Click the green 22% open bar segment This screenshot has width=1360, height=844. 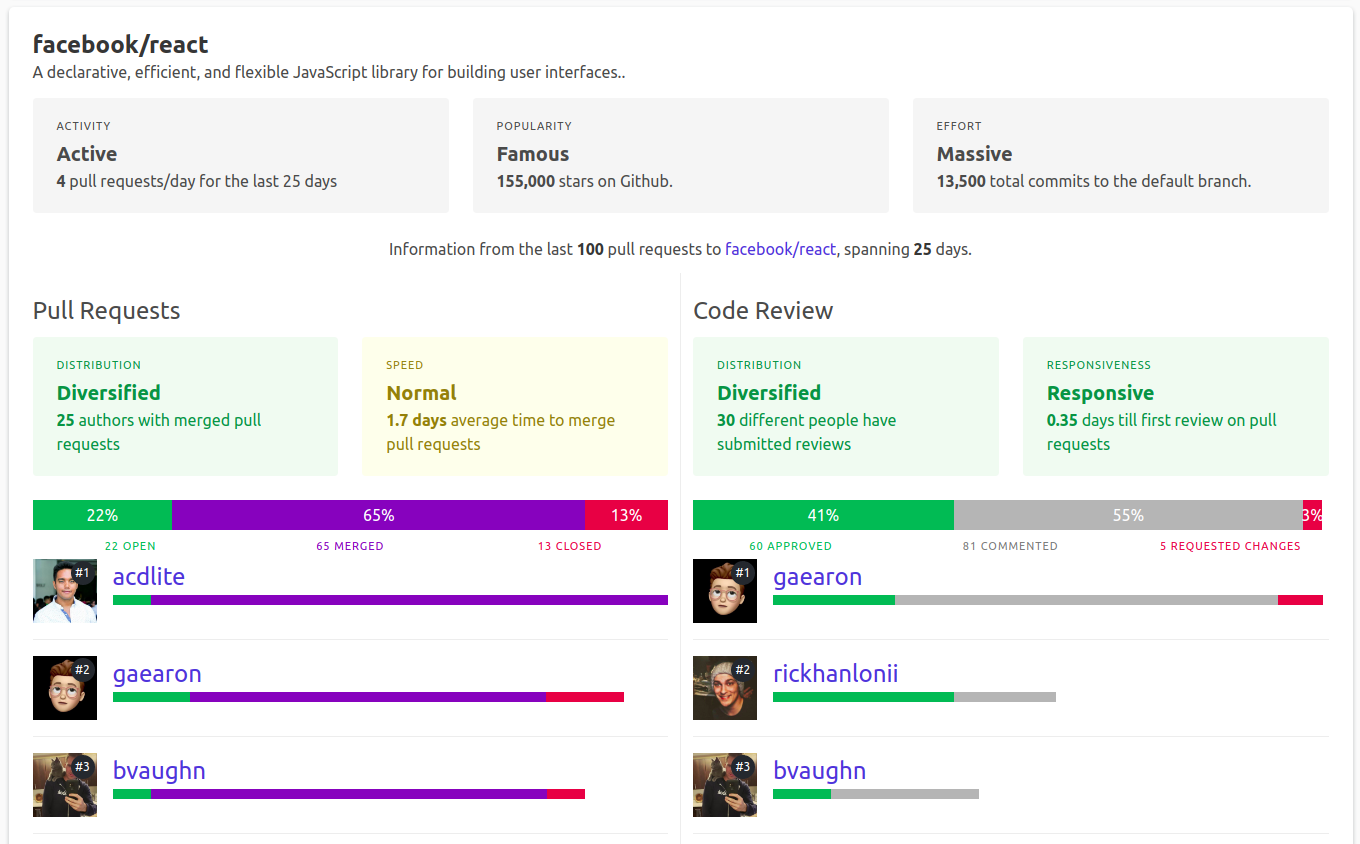[x=102, y=515]
